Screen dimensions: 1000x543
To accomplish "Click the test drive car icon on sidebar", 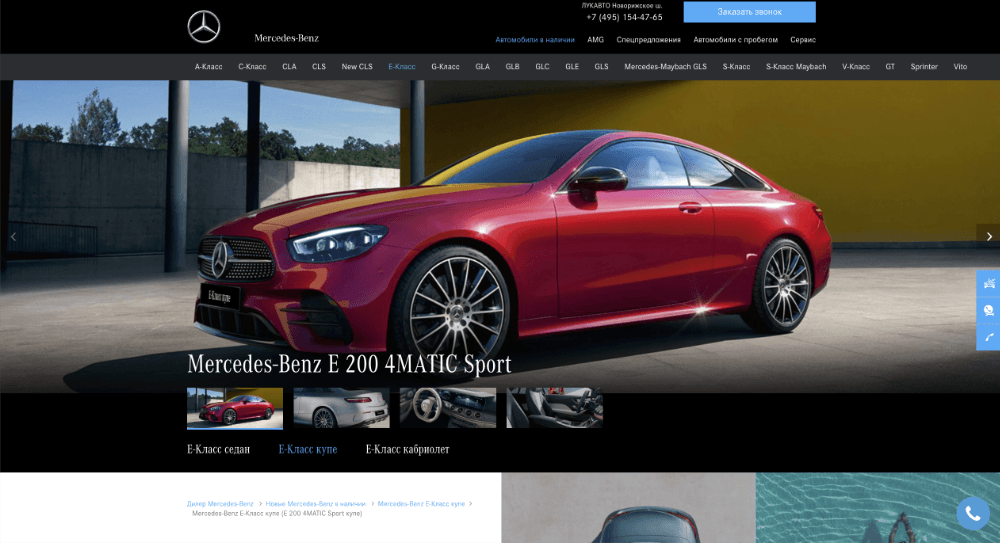I will [x=989, y=283].
